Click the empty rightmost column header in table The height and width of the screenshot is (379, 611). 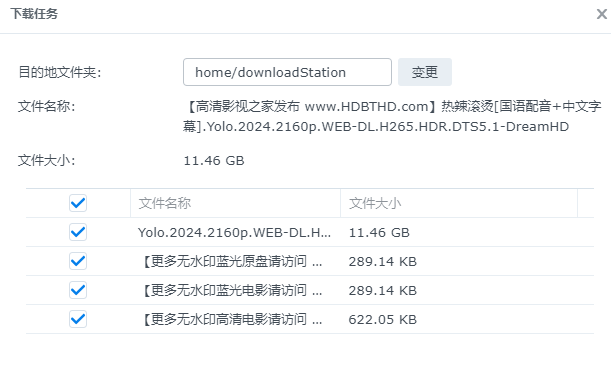(x=586, y=203)
